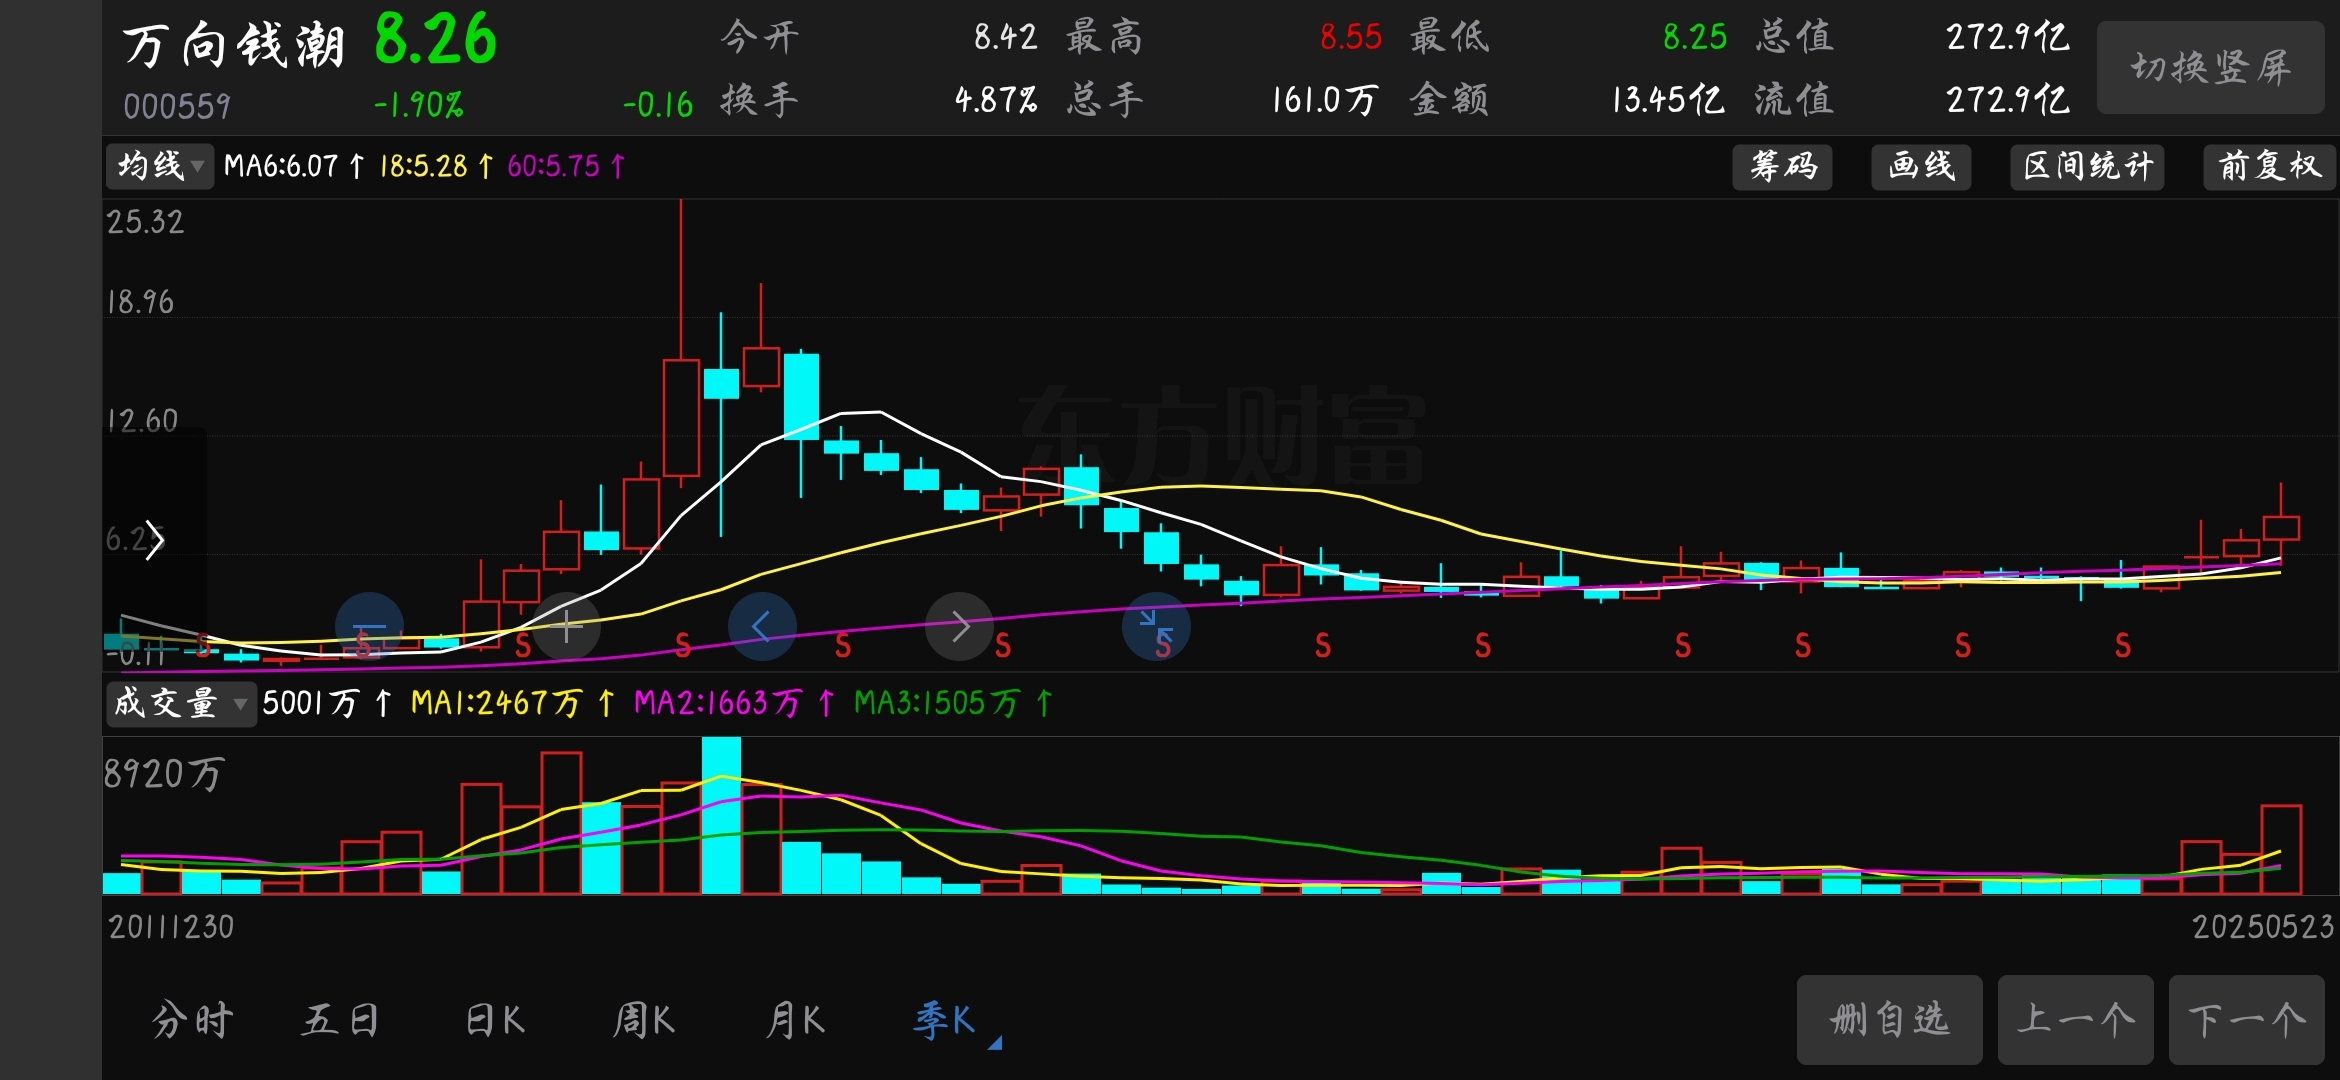Tap the plus zoom-in chart icon
The image size is (2340, 1080).
pos(566,627)
